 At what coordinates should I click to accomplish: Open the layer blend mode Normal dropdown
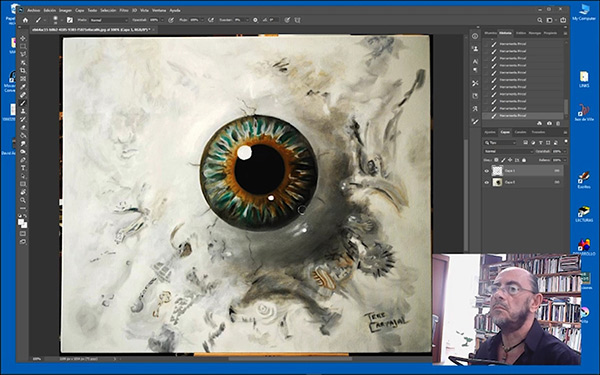tap(509, 151)
